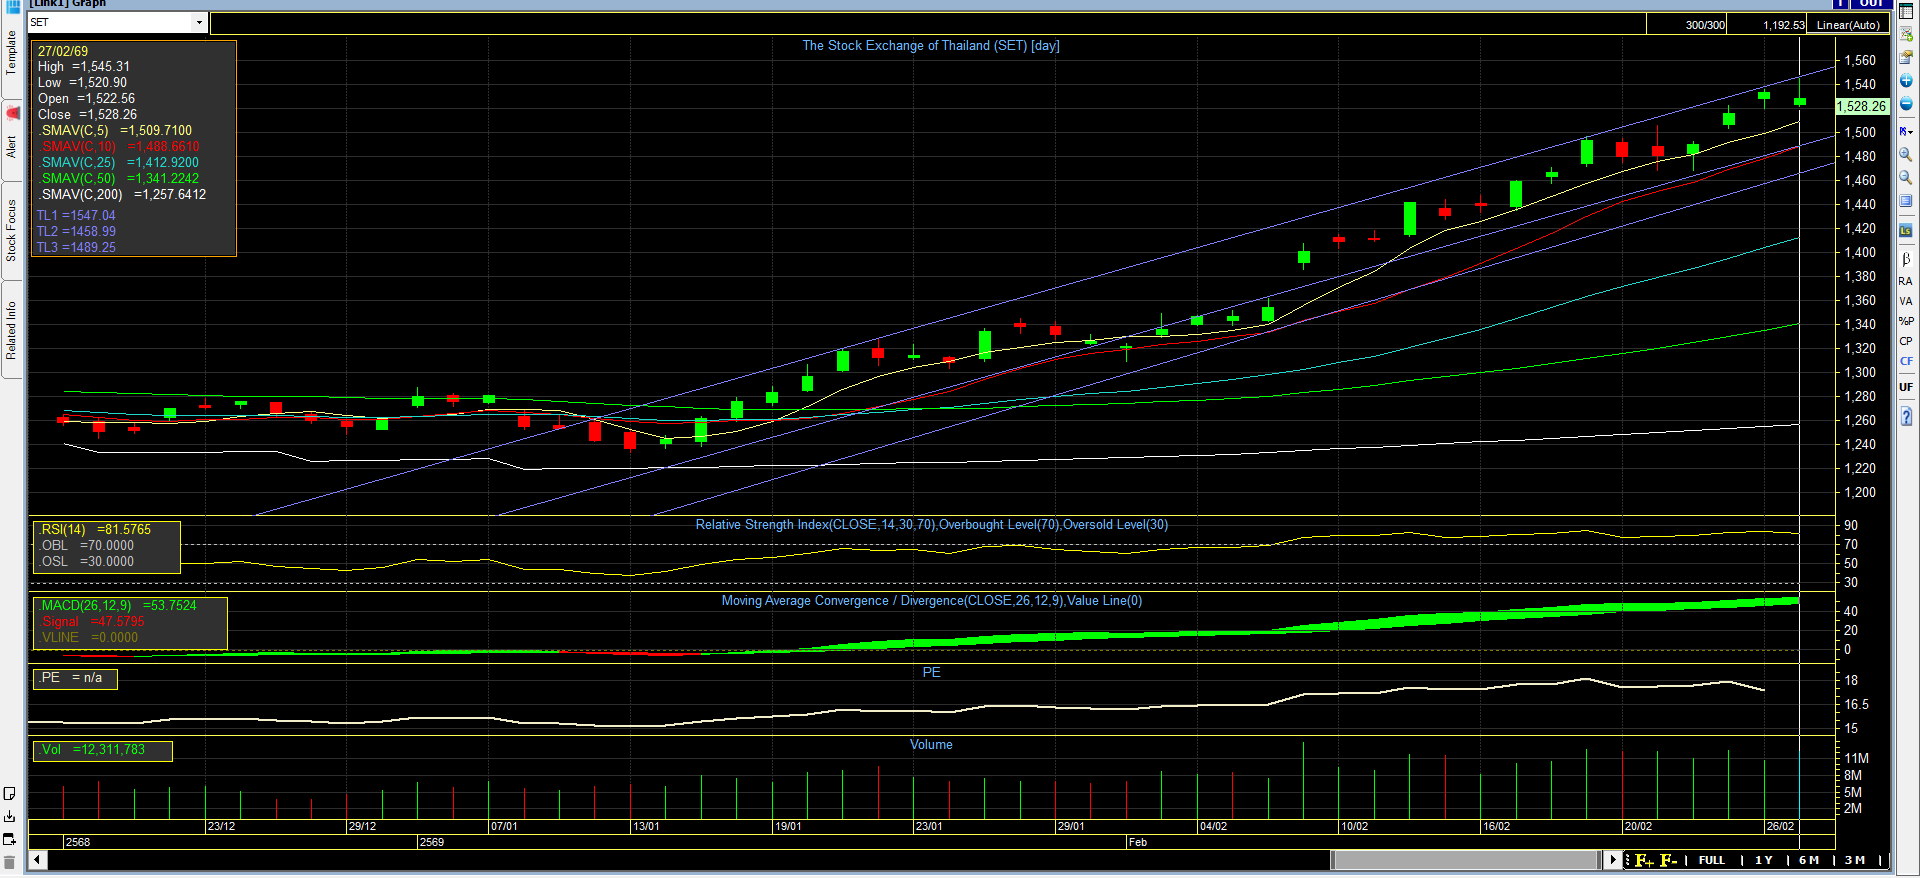Open the Alert side tab
The image size is (1920, 878).
pos(11,139)
